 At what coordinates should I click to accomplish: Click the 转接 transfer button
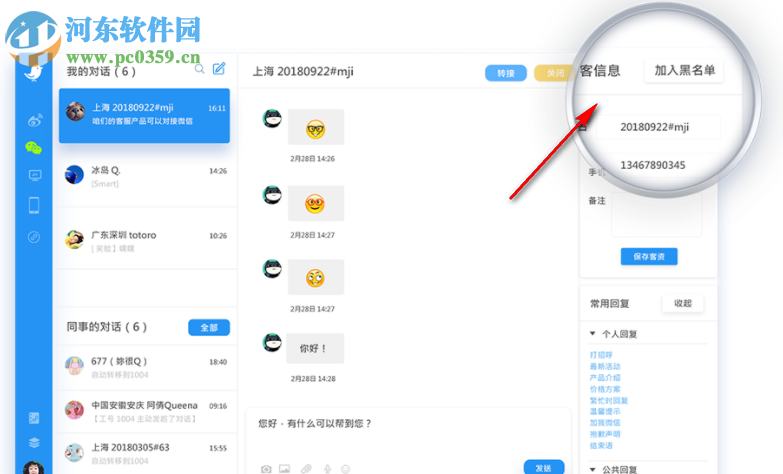point(505,73)
